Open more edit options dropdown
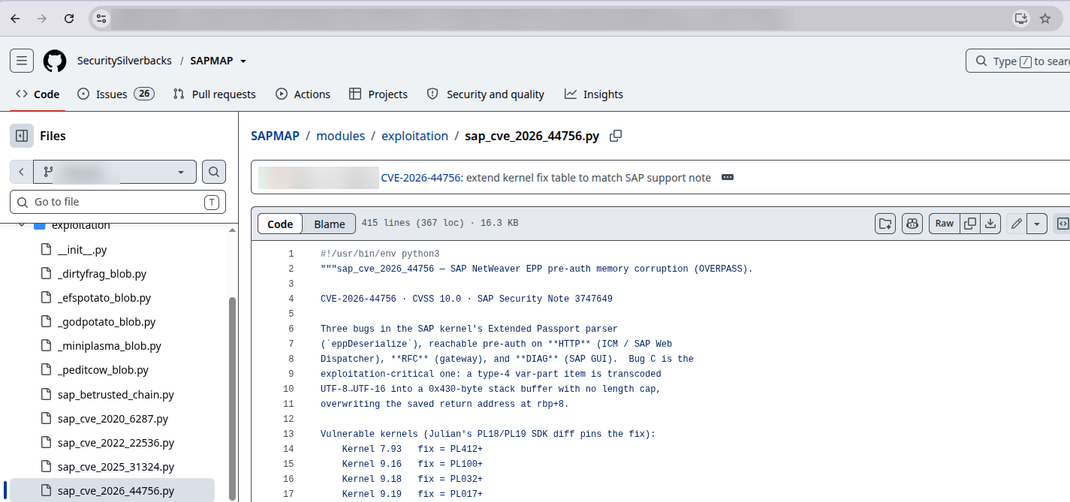The width and height of the screenshot is (1070, 502). pyautogui.click(x=1037, y=223)
